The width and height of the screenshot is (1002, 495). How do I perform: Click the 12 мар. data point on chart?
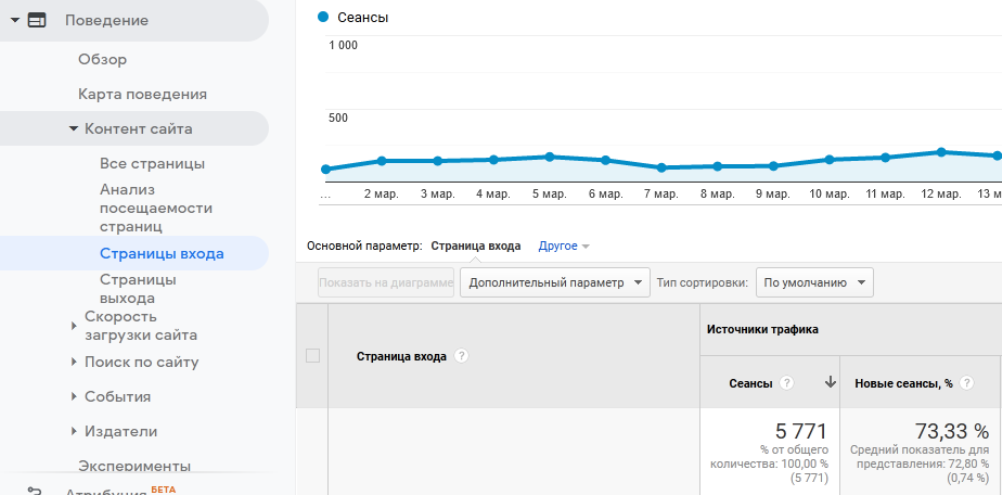pos(941,152)
